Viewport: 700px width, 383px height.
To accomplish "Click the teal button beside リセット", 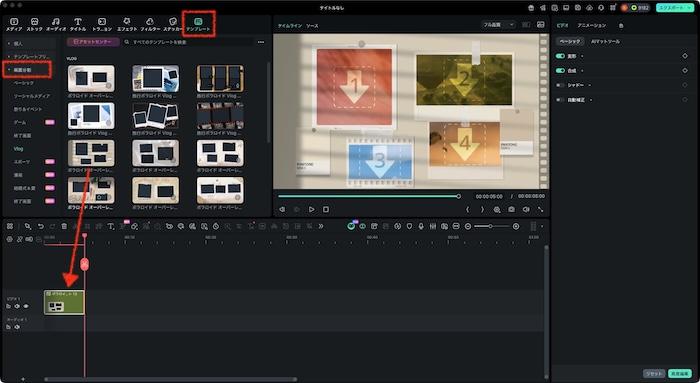I will pyautogui.click(x=679, y=374).
